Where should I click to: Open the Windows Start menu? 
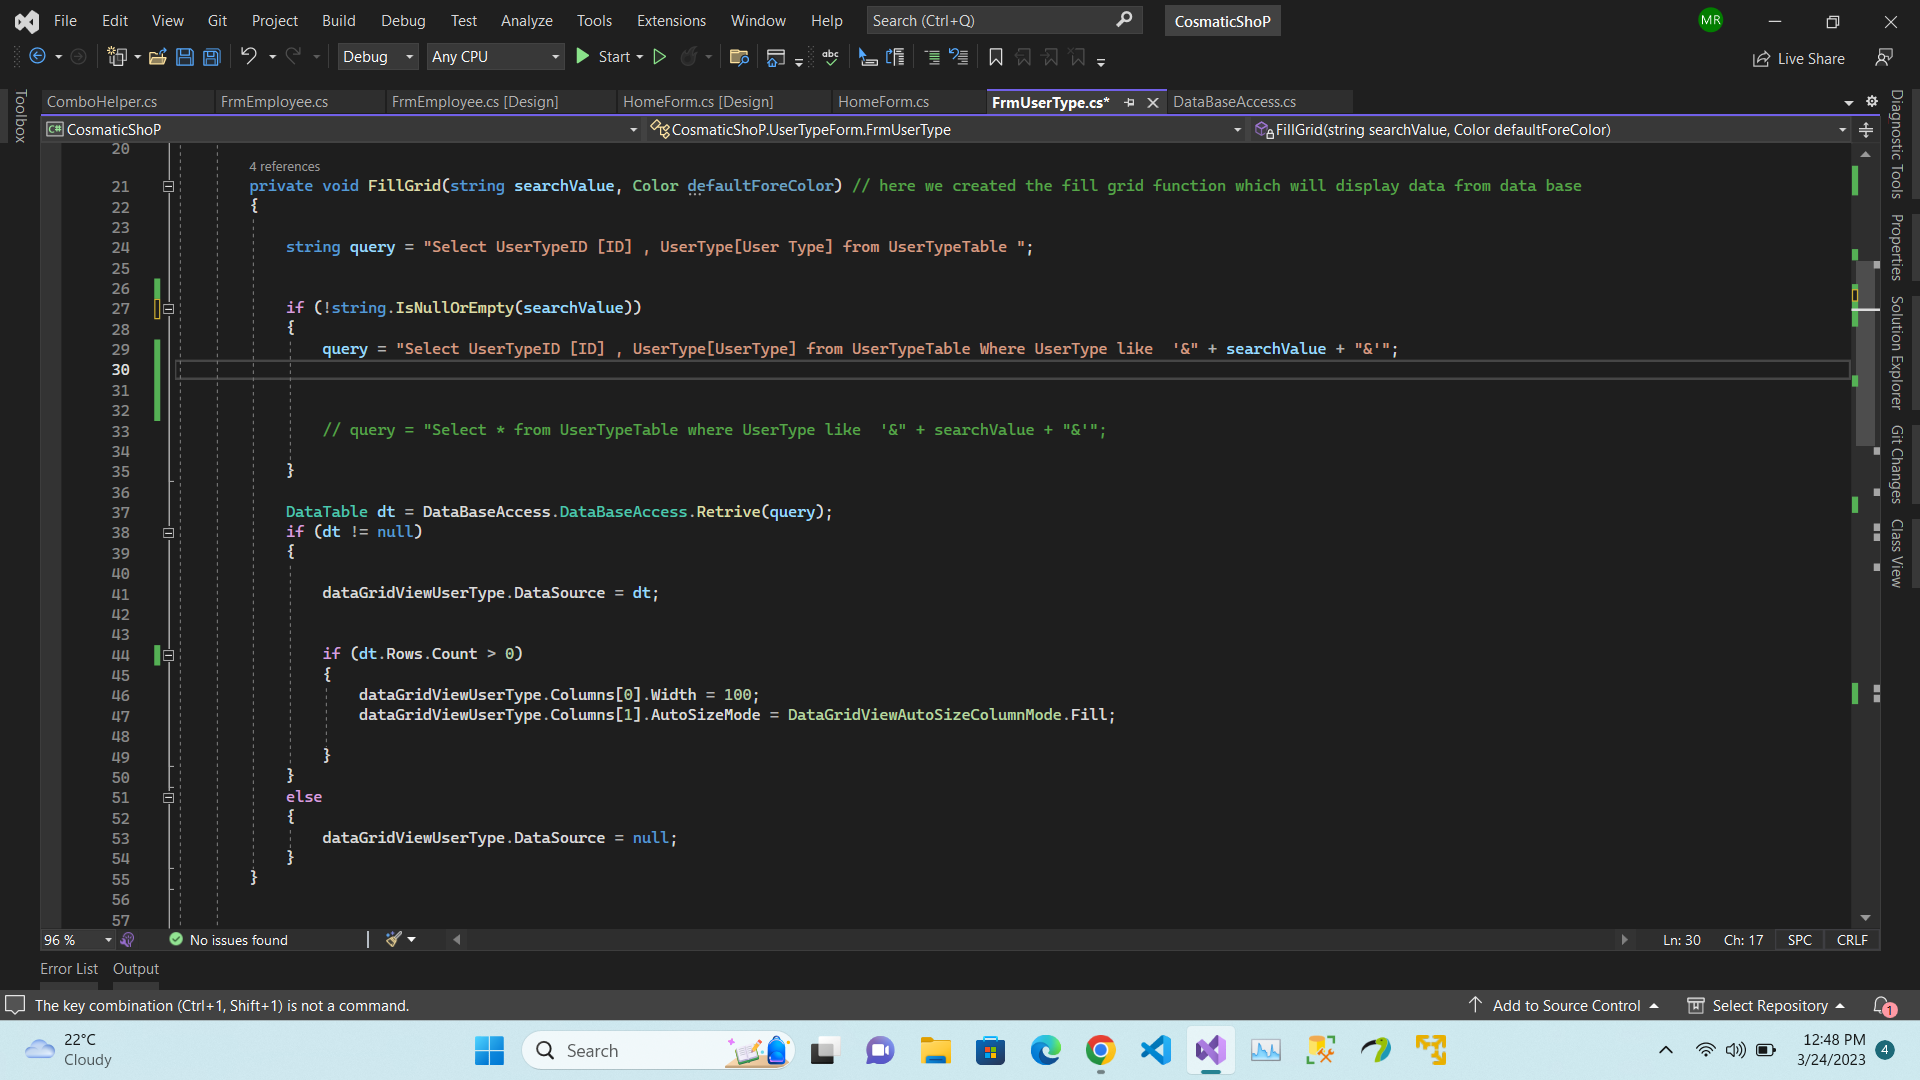pyautogui.click(x=490, y=1050)
